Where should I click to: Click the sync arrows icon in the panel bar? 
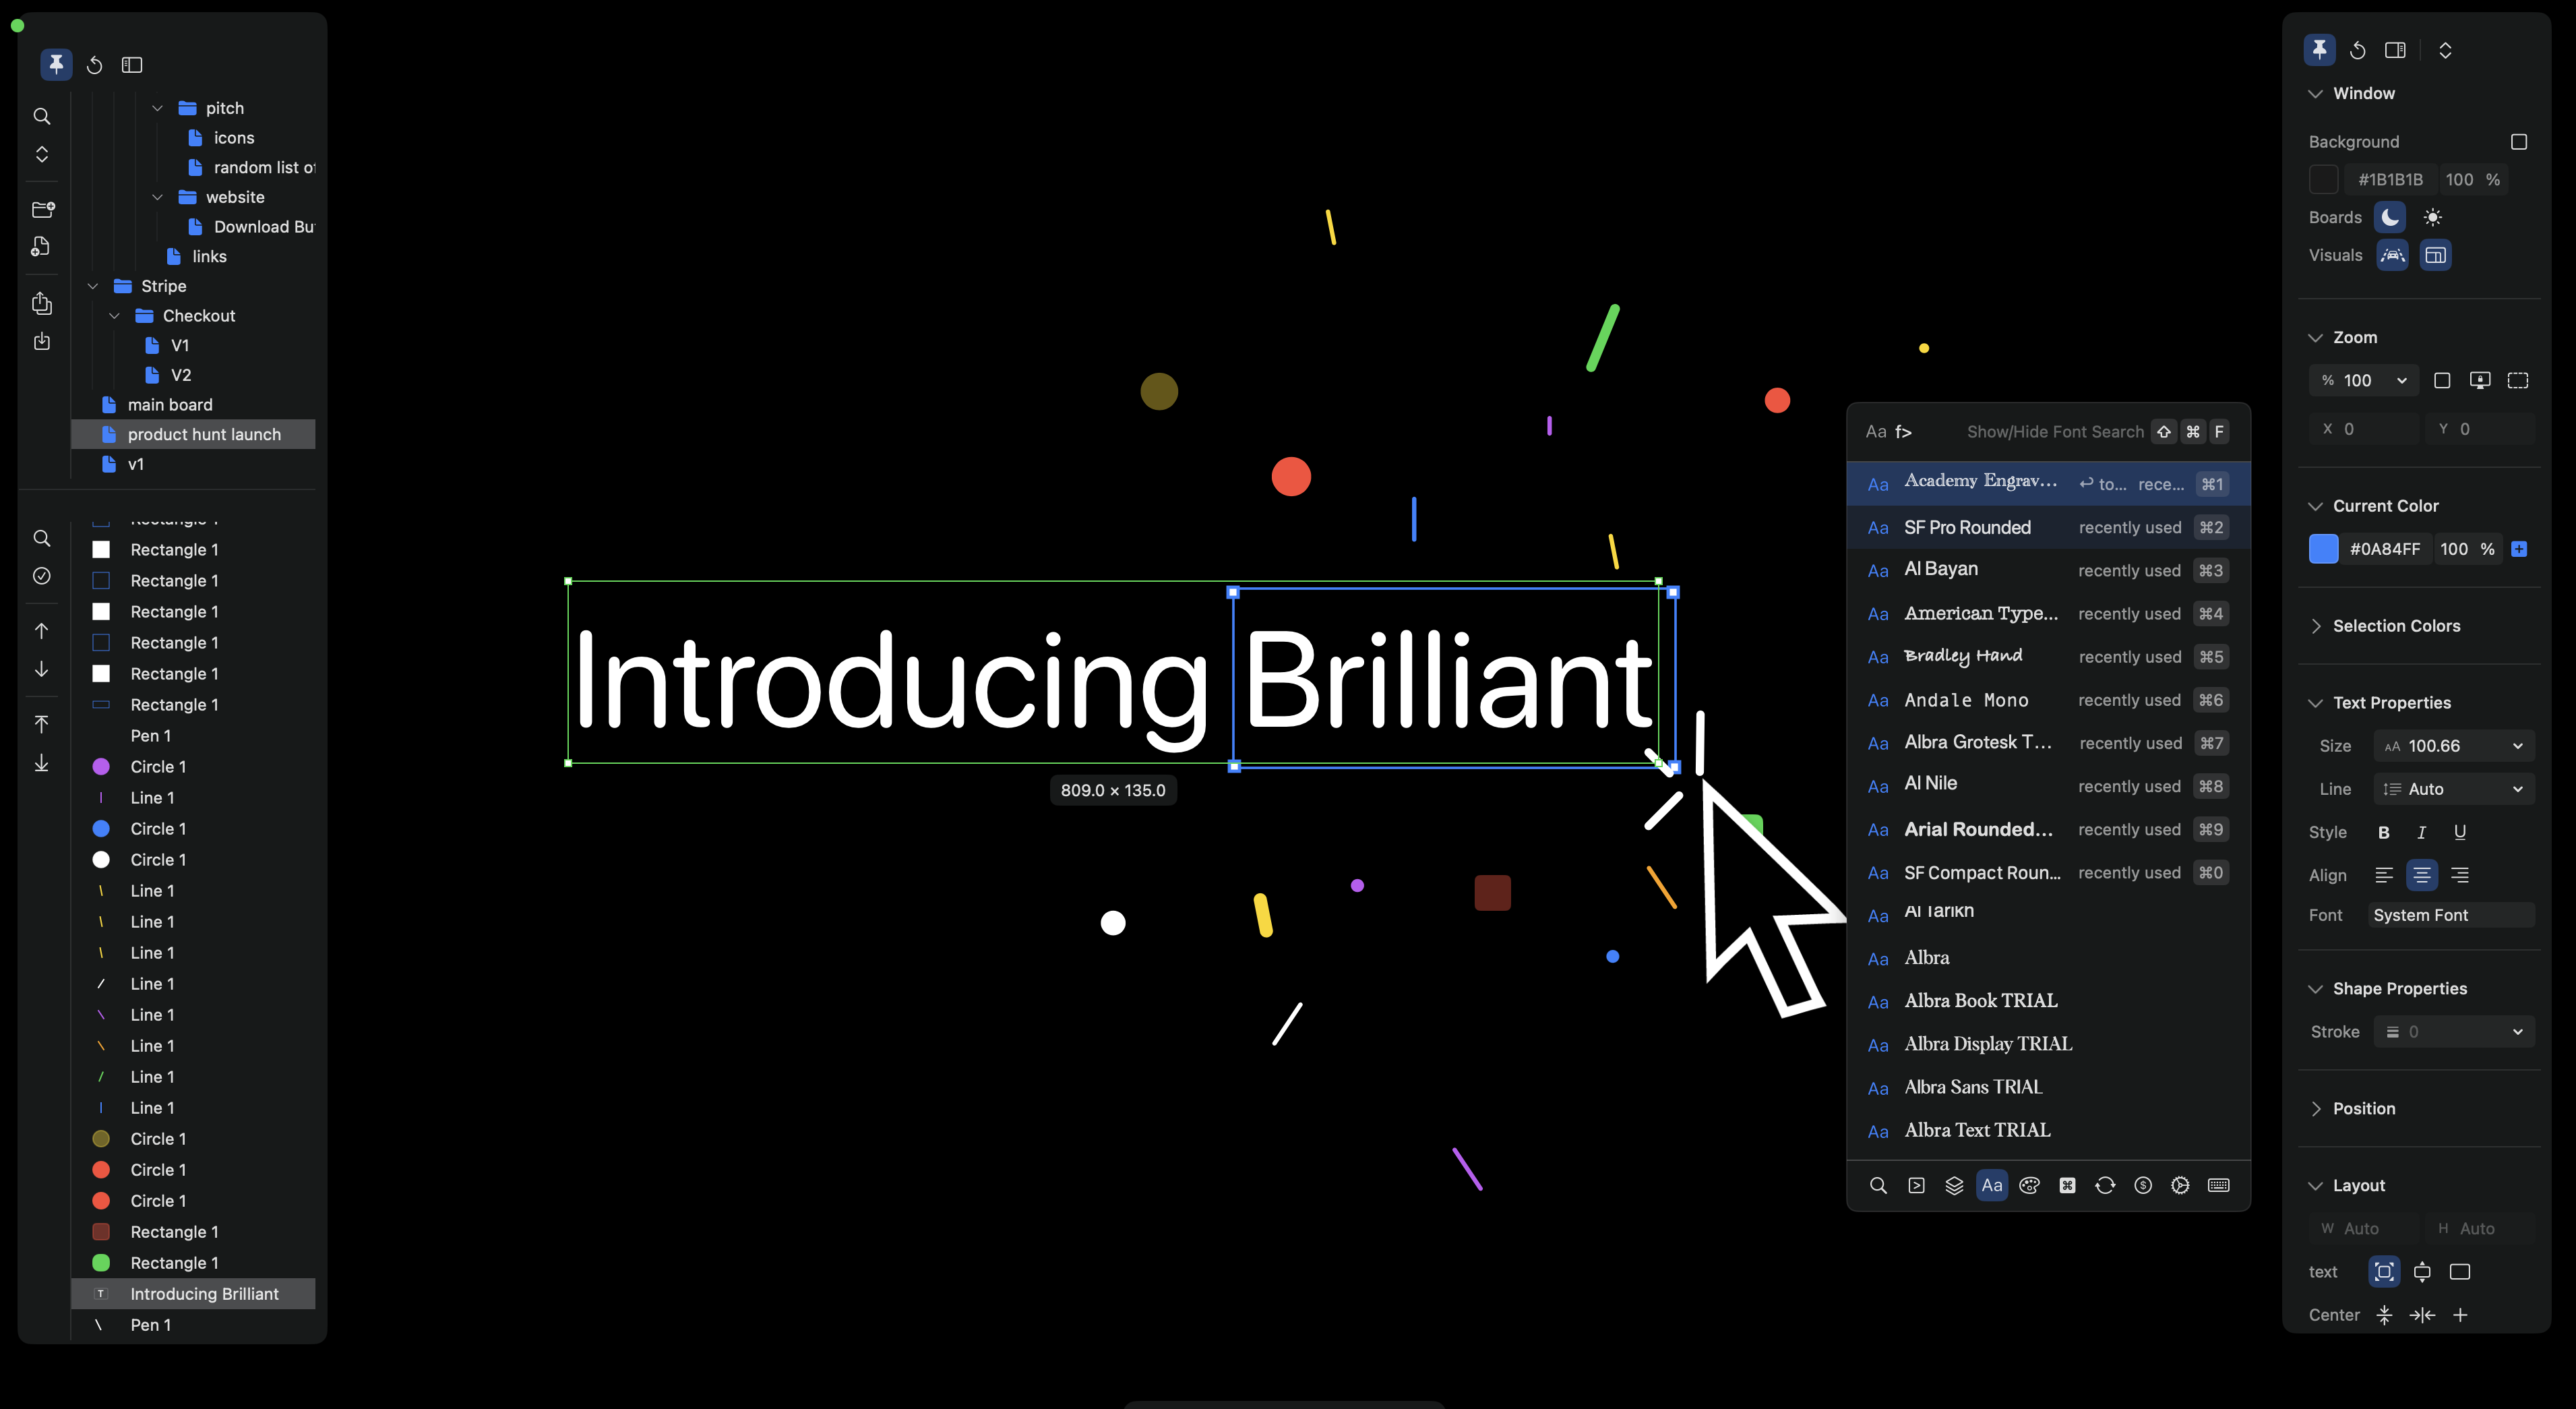[2105, 1185]
